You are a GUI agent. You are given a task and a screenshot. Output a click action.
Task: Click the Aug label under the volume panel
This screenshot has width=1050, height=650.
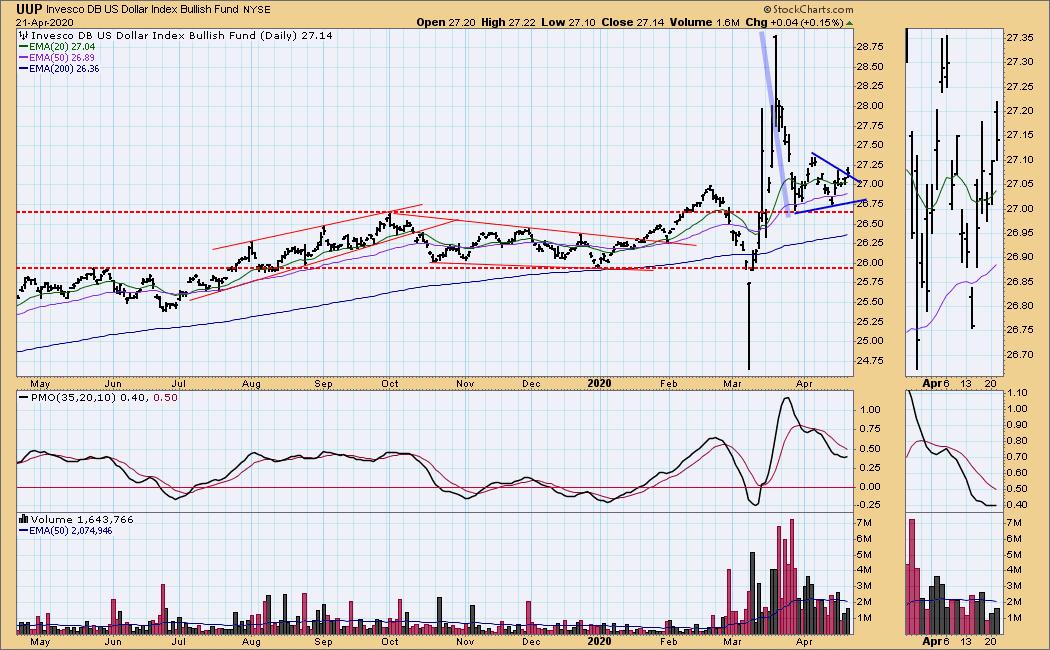tap(251, 642)
